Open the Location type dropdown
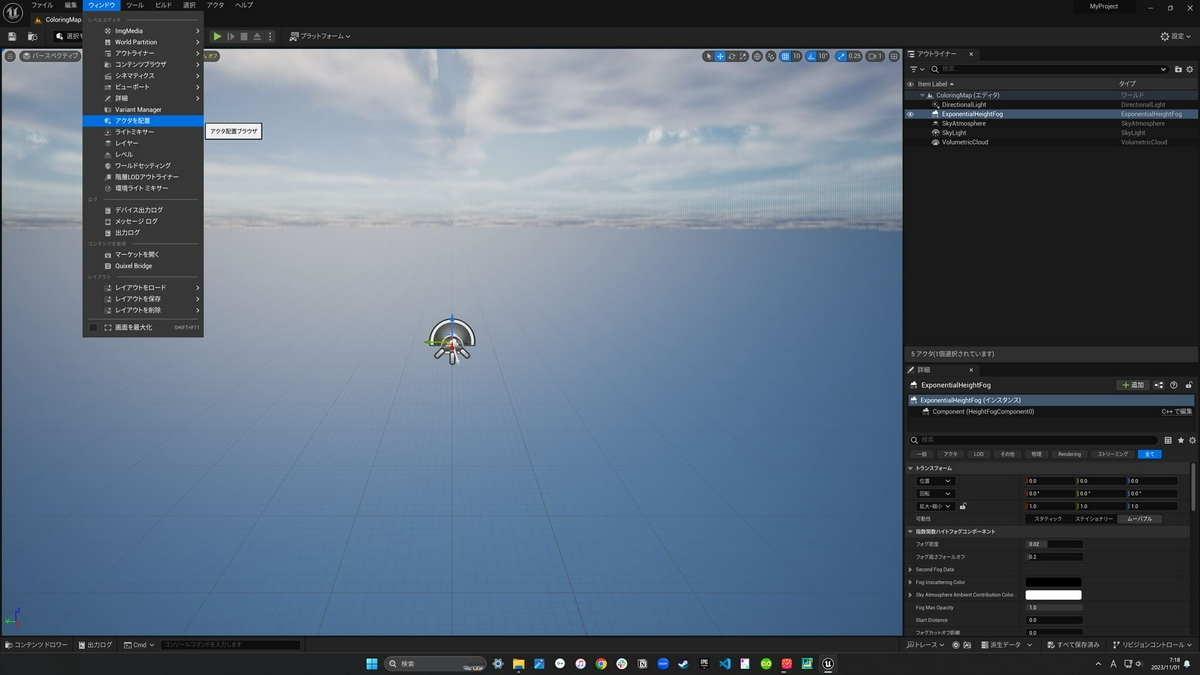Image resolution: width=1200 pixels, height=675 pixels. tap(935, 481)
